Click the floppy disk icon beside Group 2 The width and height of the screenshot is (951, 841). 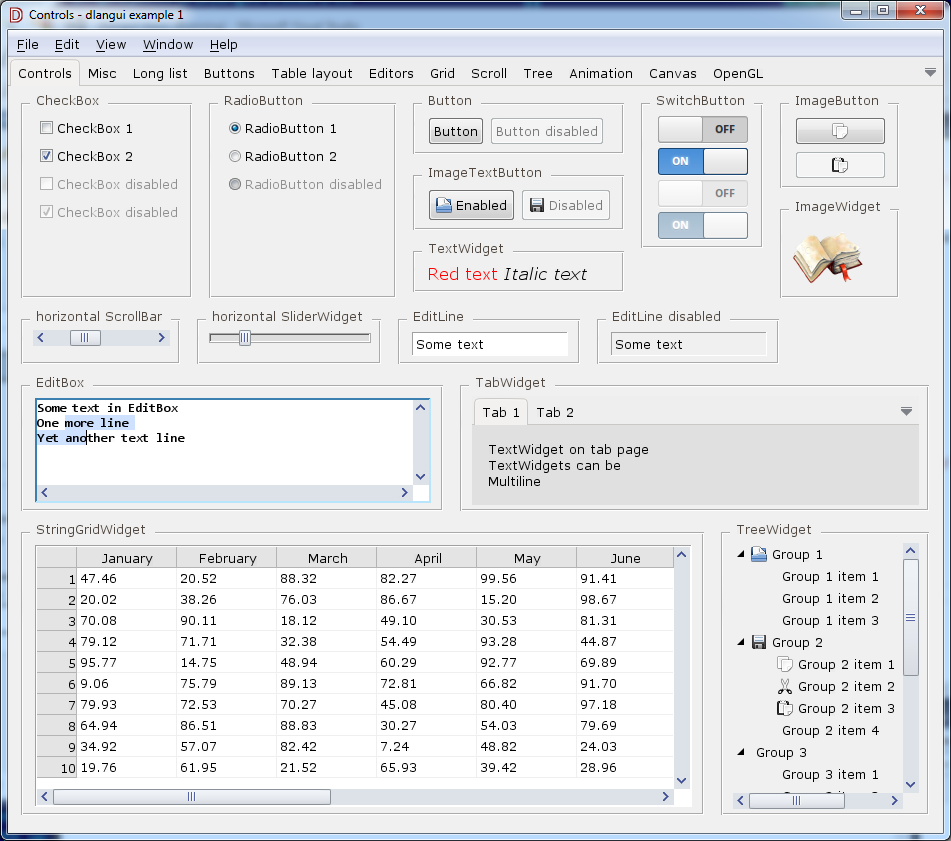pyautogui.click(x=759, y=643)
